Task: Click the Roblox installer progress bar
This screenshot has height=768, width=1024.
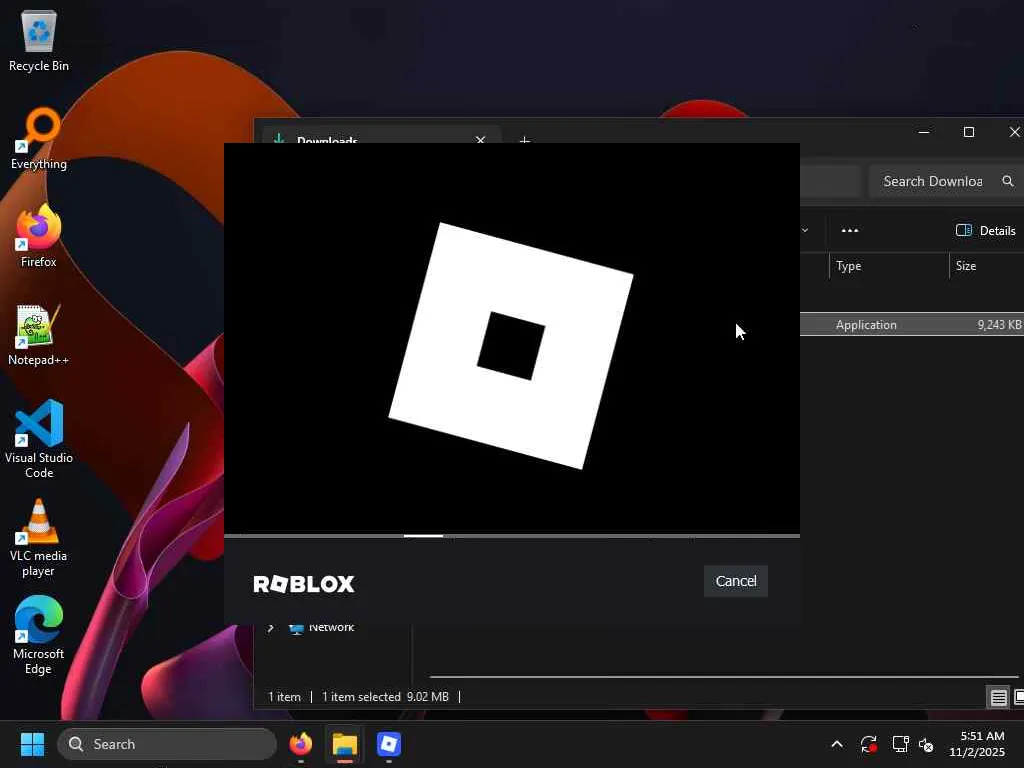Action: [512, 536]
